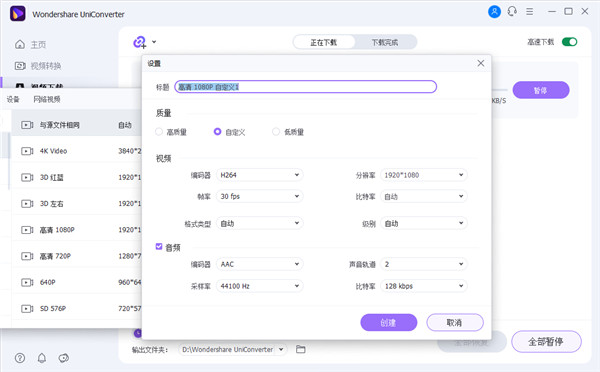Open 视频转换 in the sidebar

[x=38, y=66]
